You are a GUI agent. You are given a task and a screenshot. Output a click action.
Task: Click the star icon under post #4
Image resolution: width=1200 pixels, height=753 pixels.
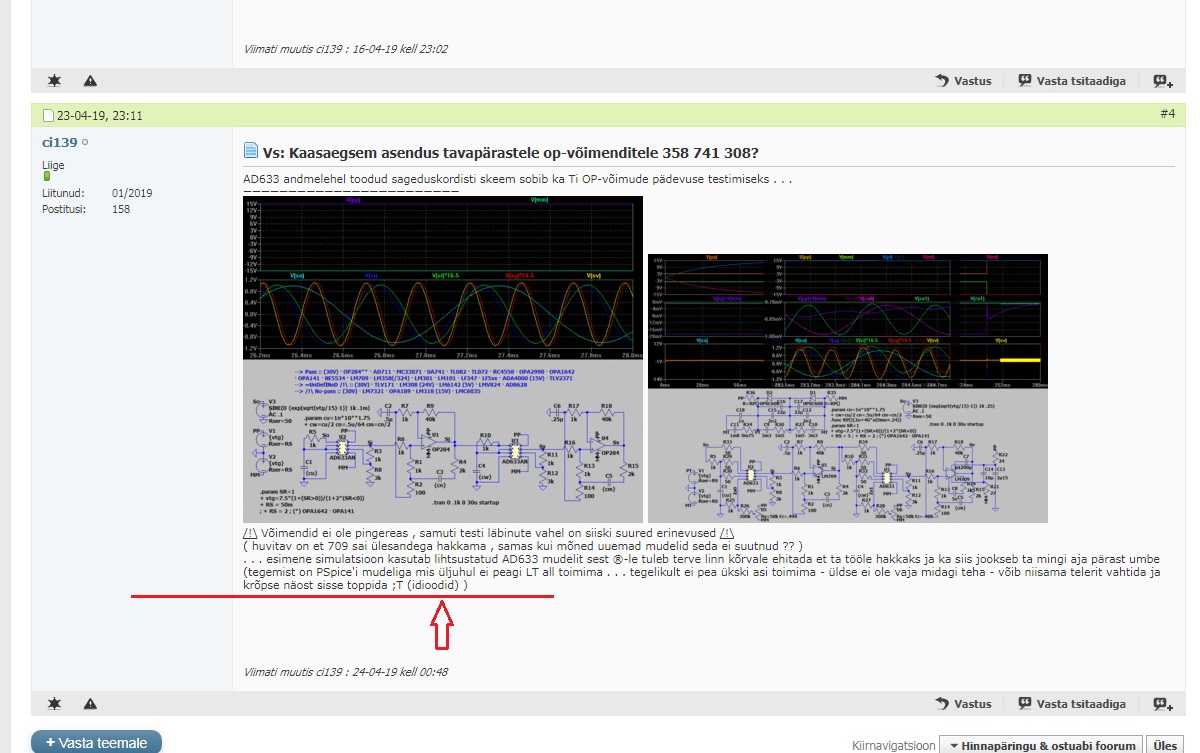click(x=54, y=704)
